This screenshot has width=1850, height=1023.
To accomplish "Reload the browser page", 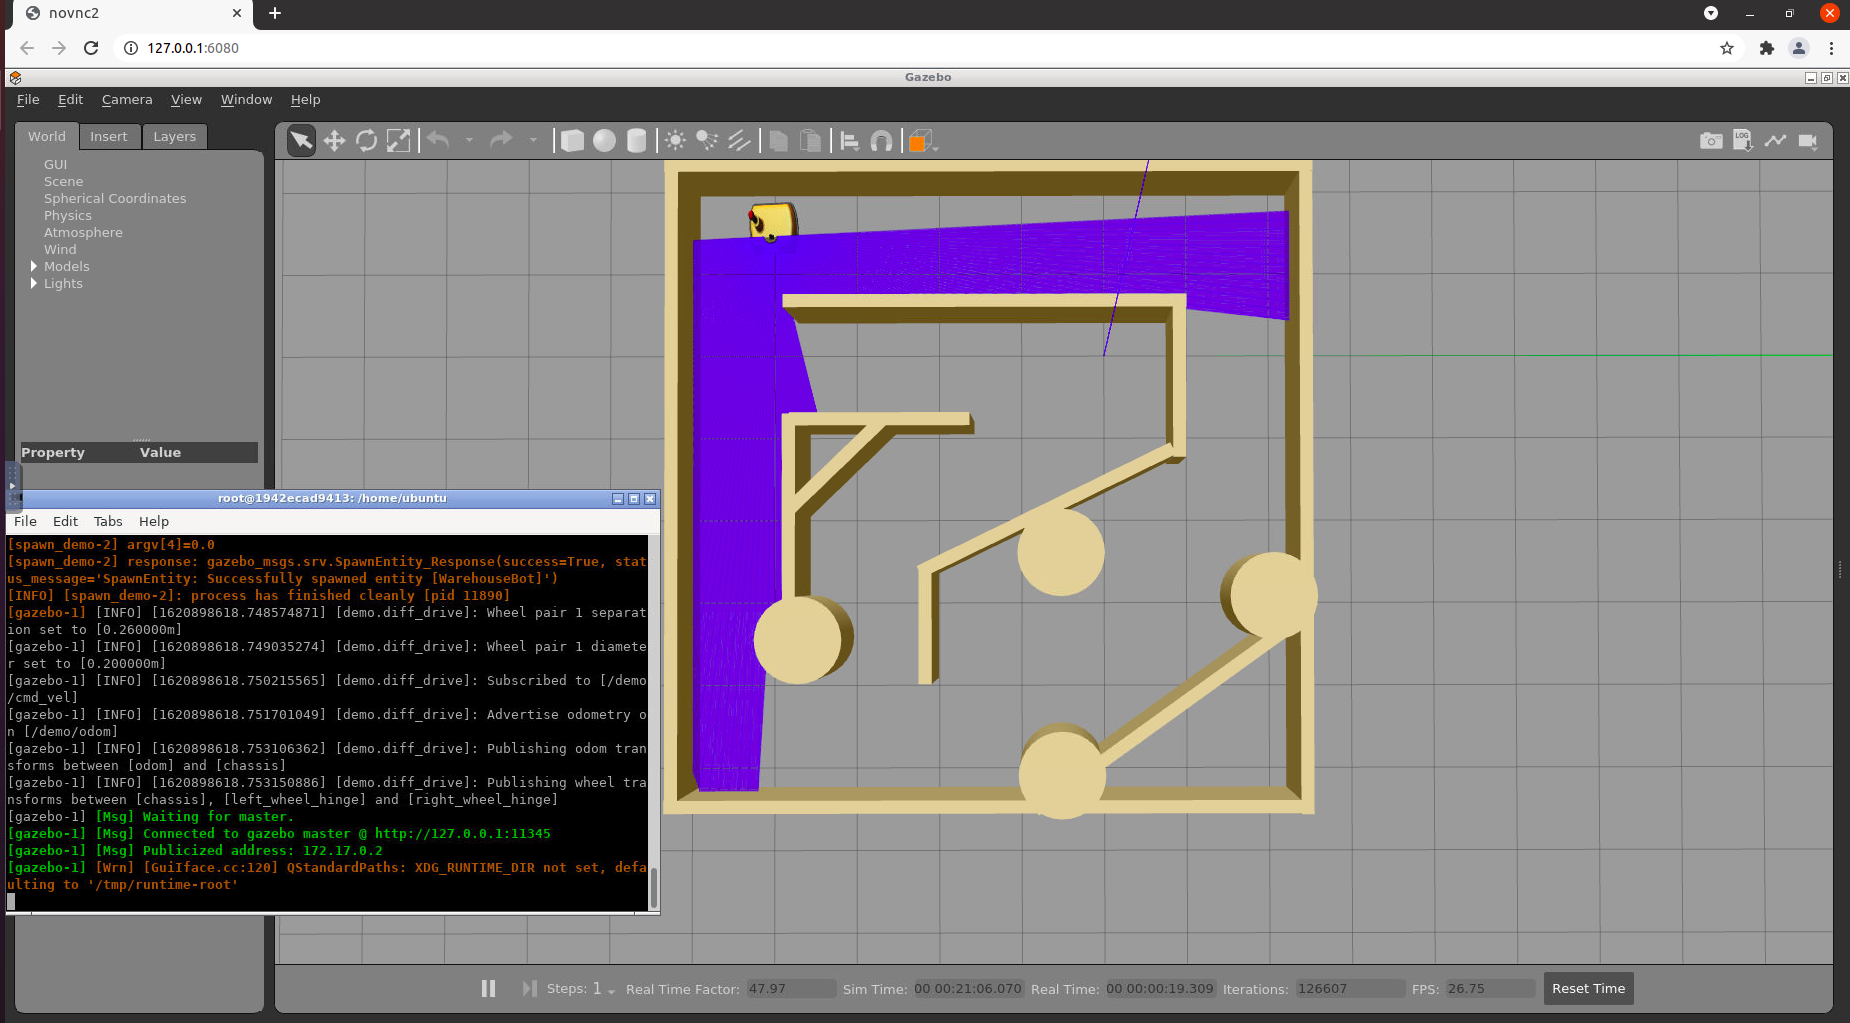I will (91, 48).
